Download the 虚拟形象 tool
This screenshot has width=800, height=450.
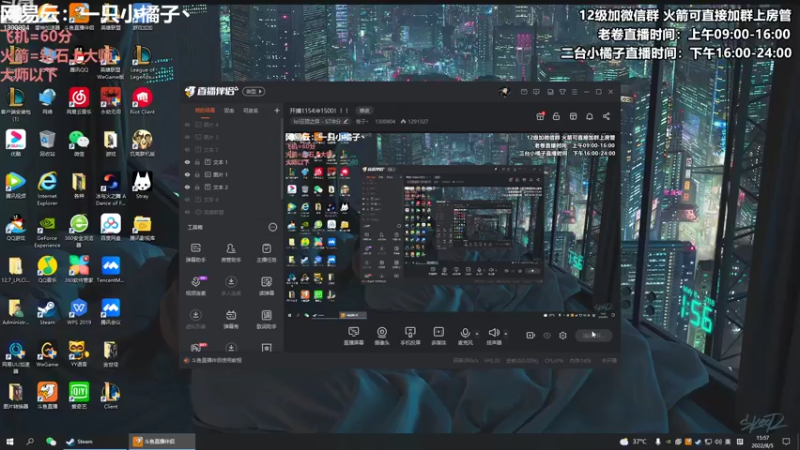point(195,319)
